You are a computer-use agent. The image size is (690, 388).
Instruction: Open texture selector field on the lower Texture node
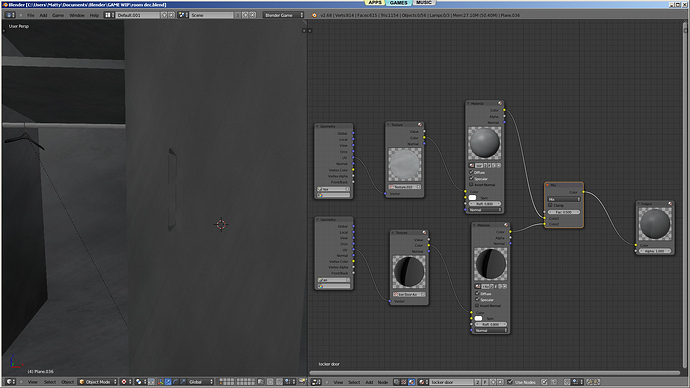point(409,294)
